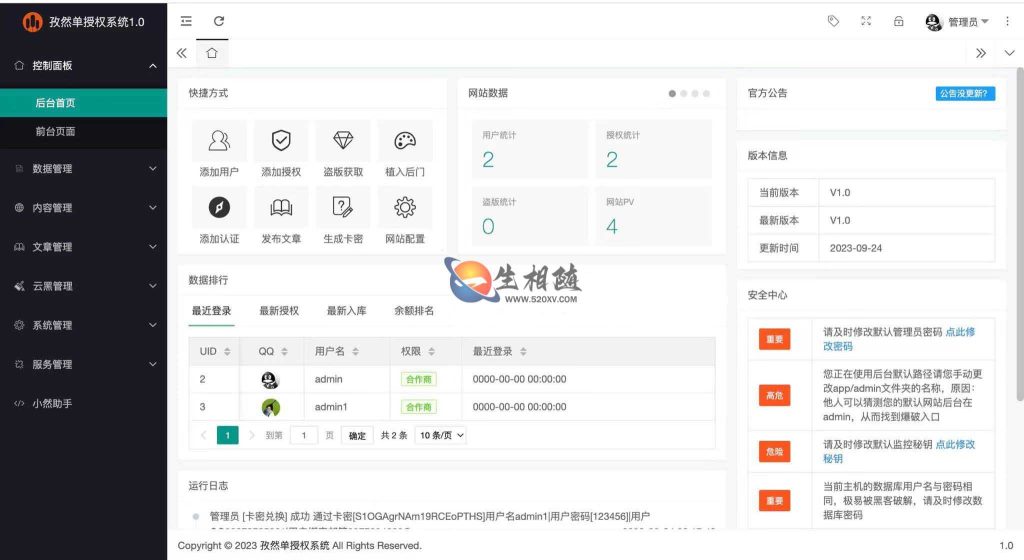Image resolution: width=1024 pixels, height=560 pixels.
Task: Click the 用户统计 data card
Action: click(x=529, y=149)
